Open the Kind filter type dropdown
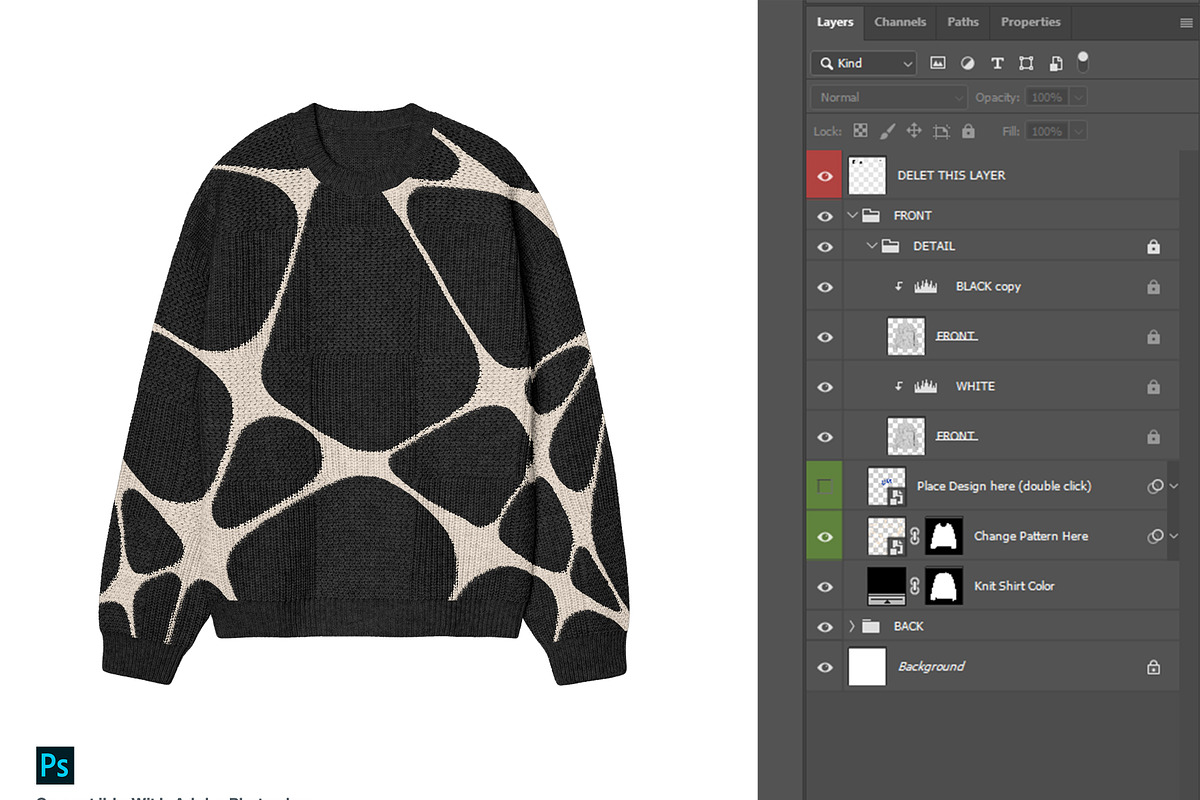This screenshot has height=800, width=1200. [x=863, y=63]
